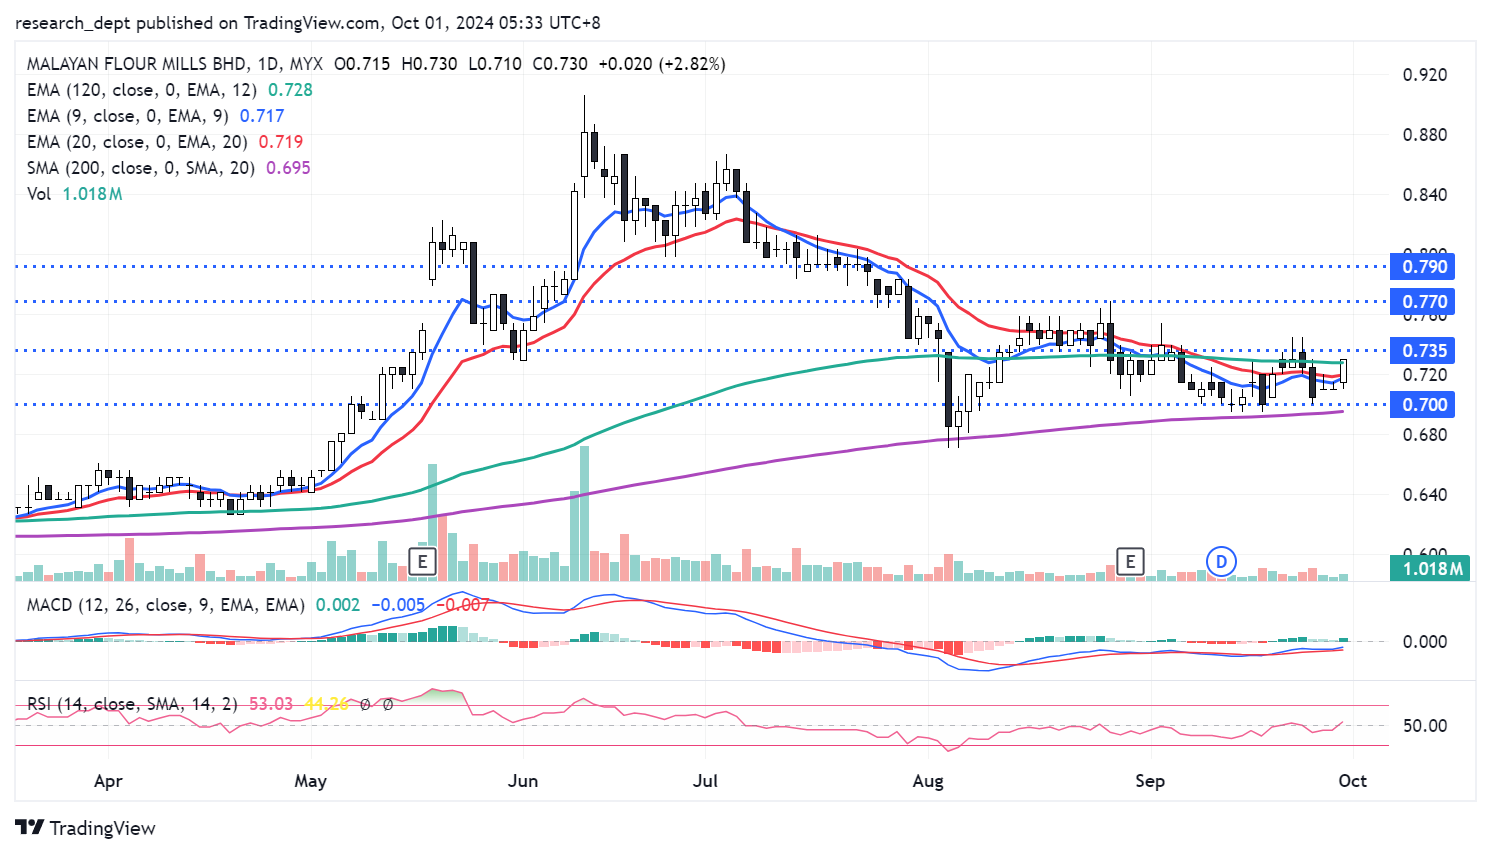
Task: Click the Vol indicator legend
Action: click(39, 194)
